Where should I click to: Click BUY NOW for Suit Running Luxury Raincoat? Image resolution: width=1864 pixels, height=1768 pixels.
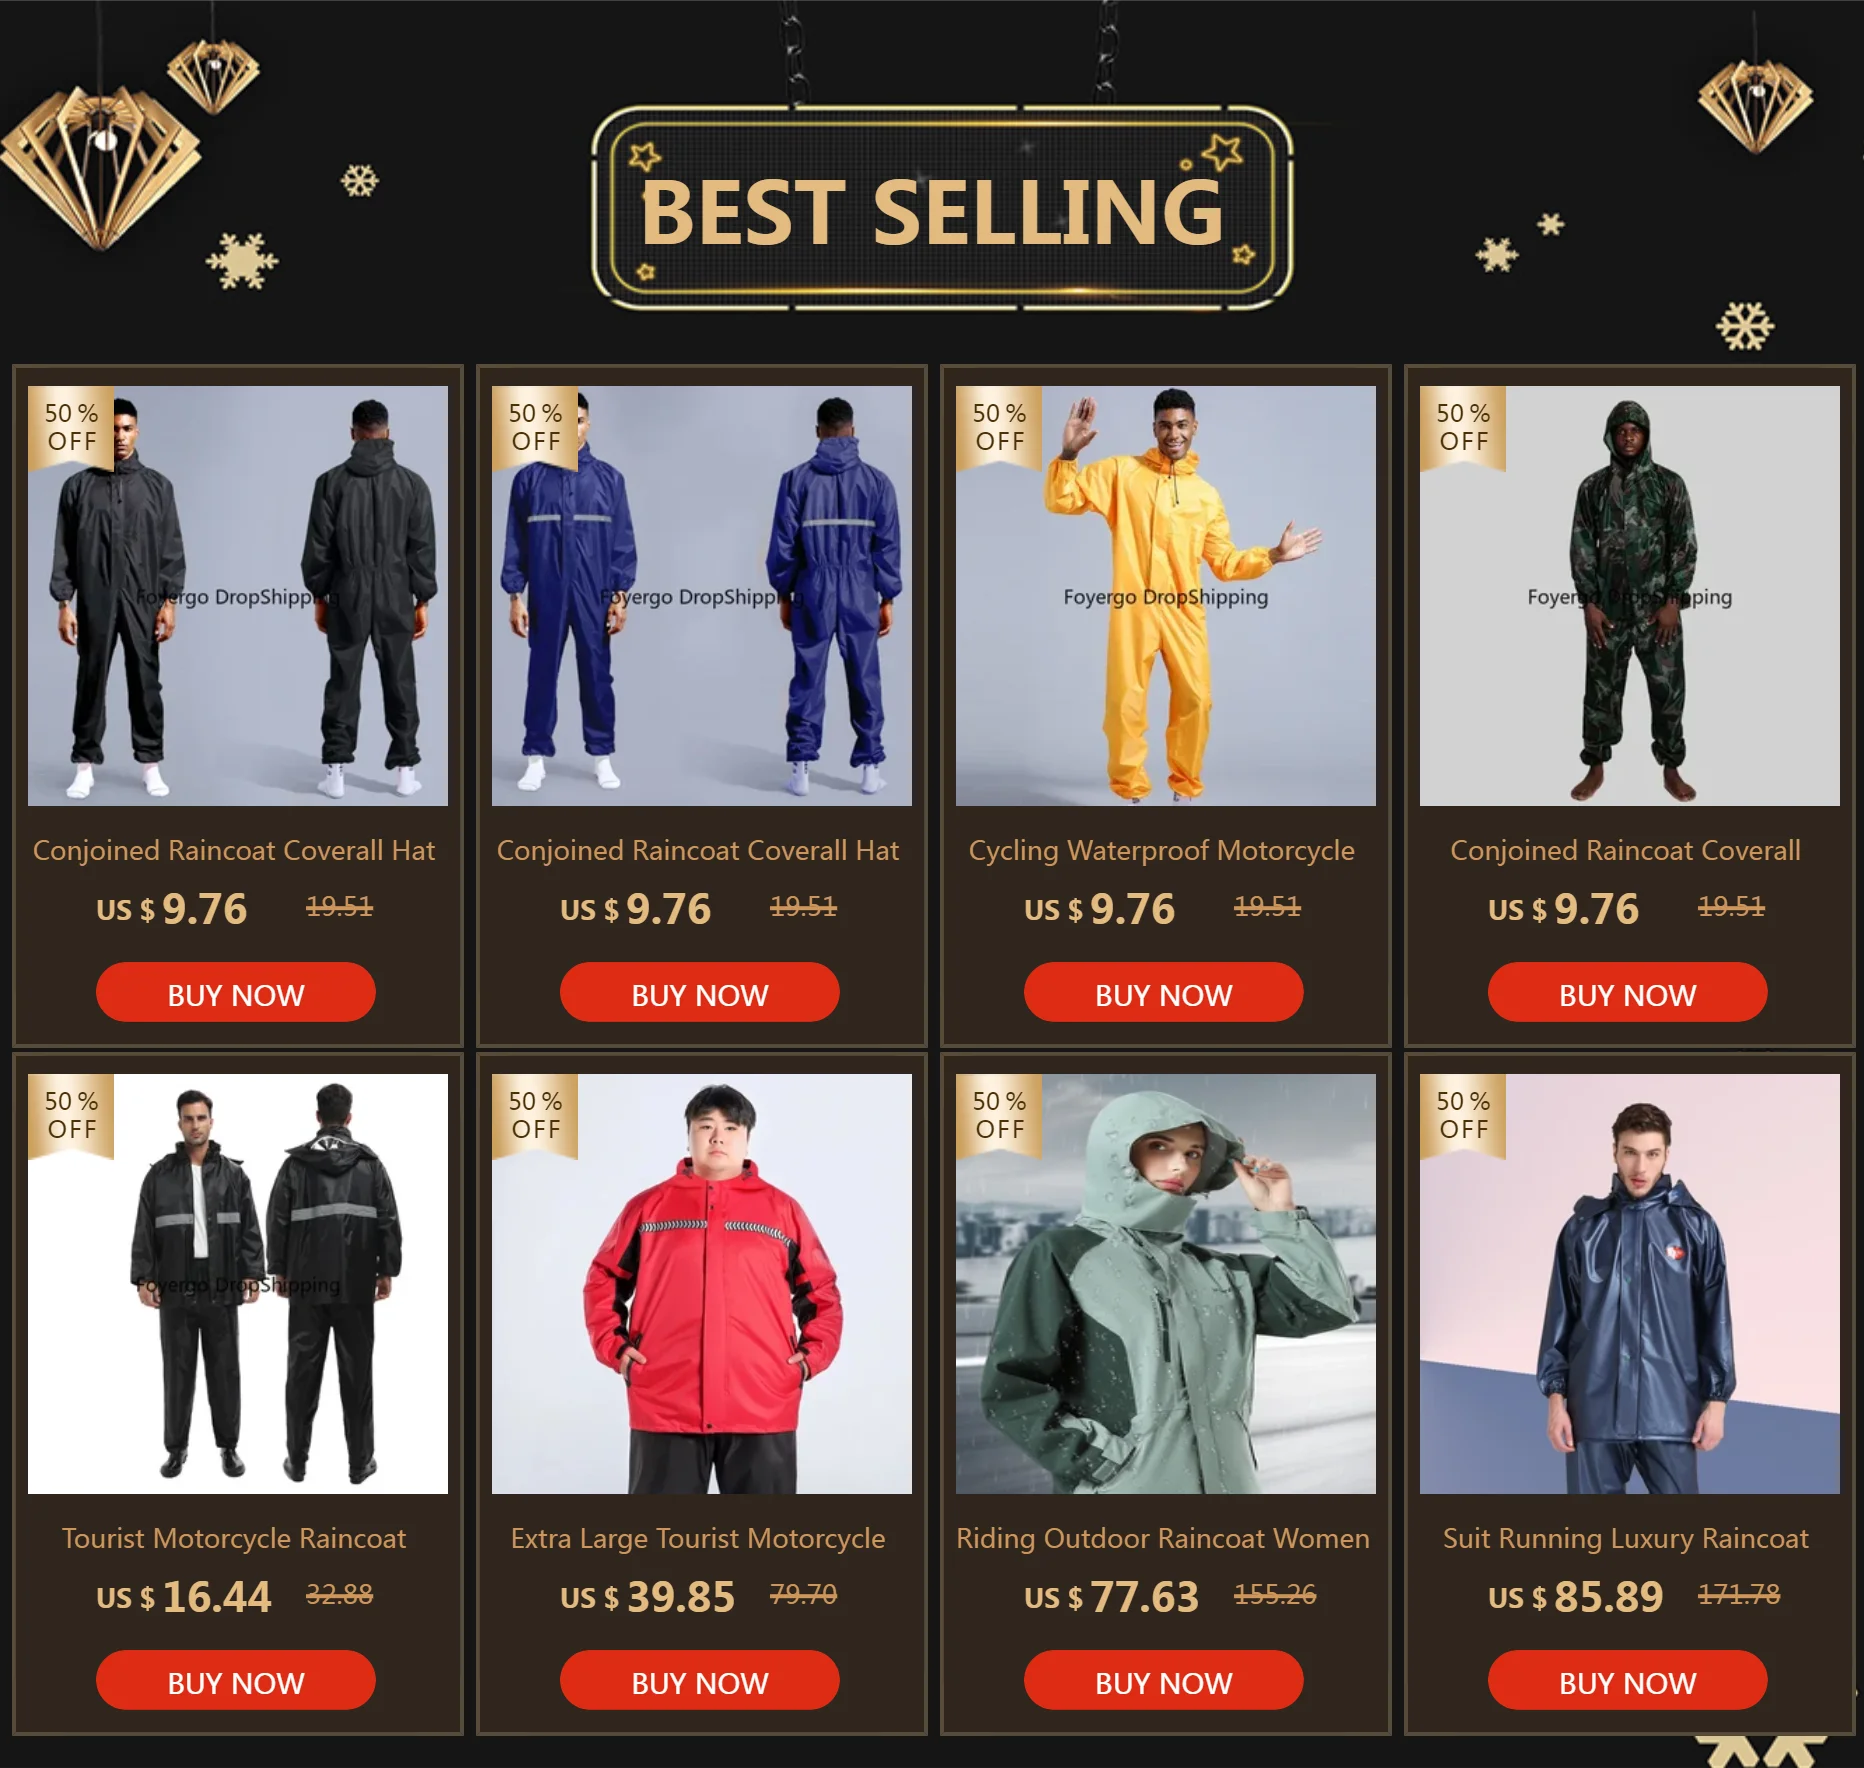(x=1628, y=1680)
